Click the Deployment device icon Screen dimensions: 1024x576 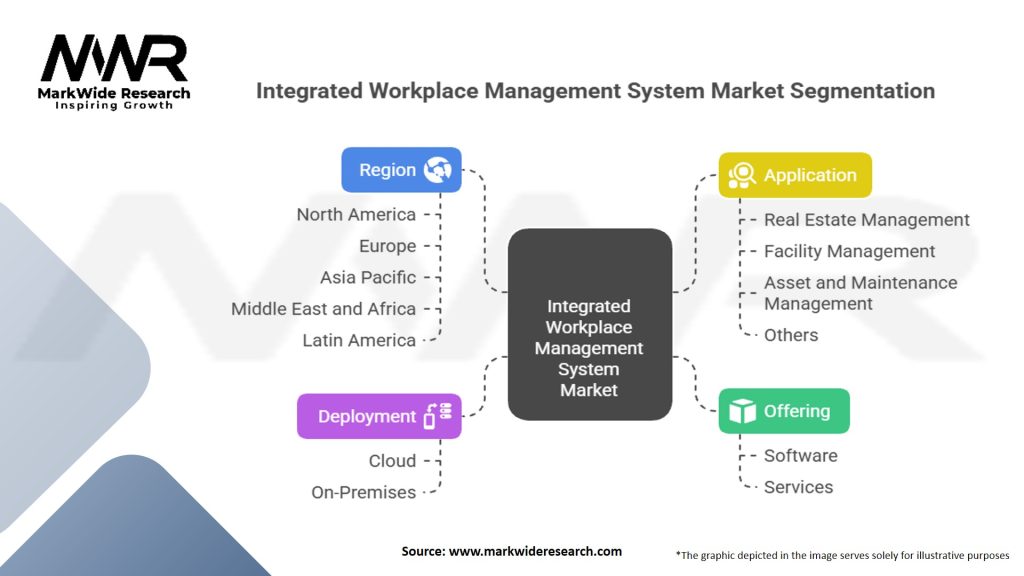point(437,416)
